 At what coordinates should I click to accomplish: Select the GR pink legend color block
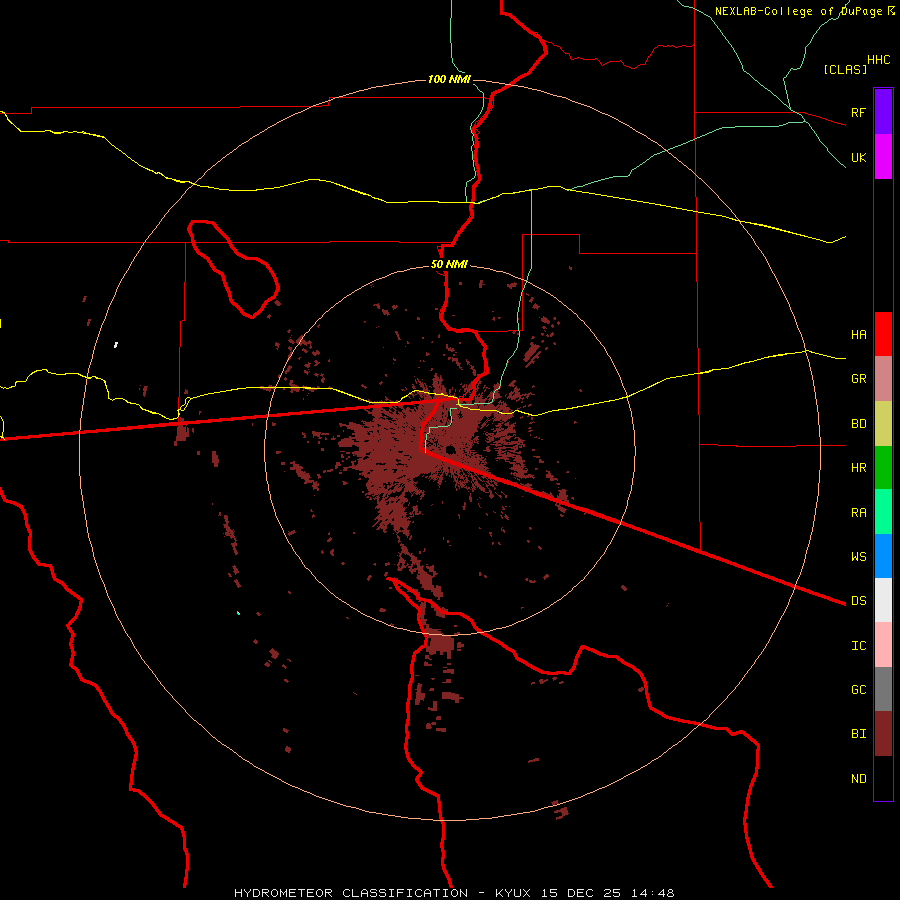click(x=883, y=379)
